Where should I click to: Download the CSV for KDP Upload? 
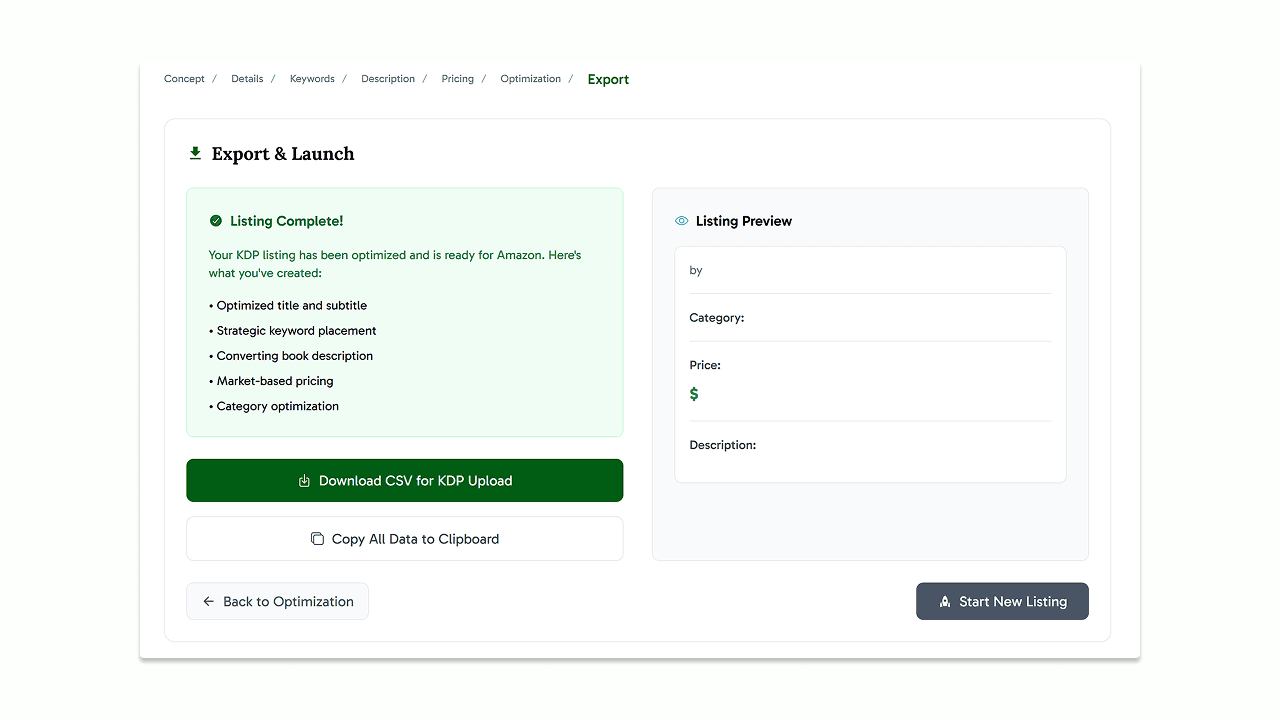[404, 480]
